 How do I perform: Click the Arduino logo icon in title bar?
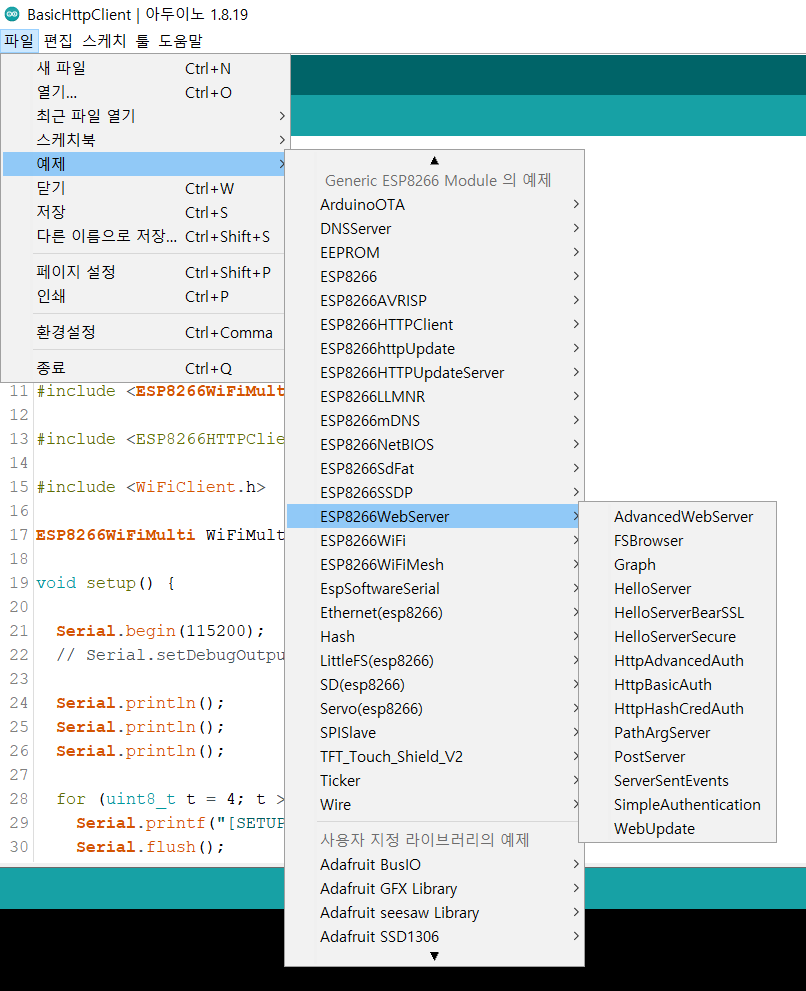click(x=12, y=14)
